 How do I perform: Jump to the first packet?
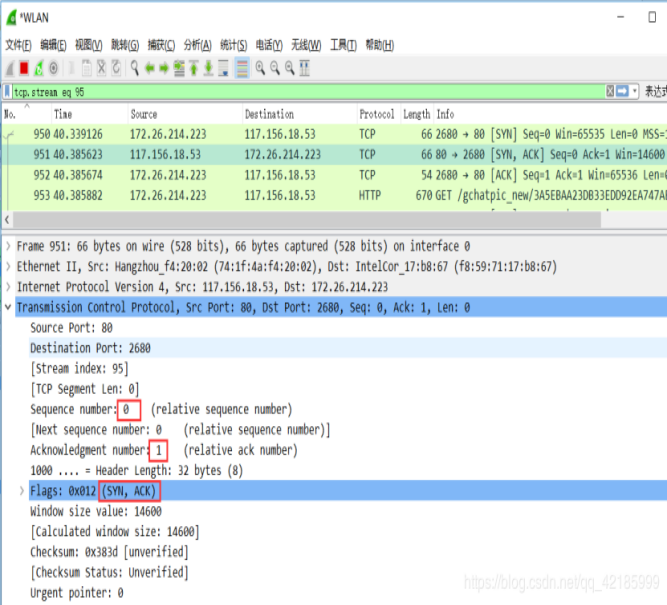click(194, 68)
